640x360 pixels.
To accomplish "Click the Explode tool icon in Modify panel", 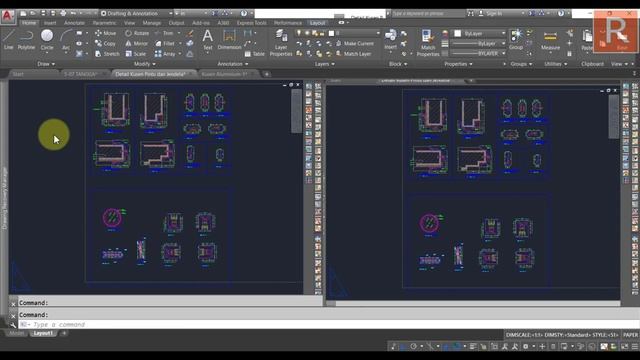I will pos(190,43).
